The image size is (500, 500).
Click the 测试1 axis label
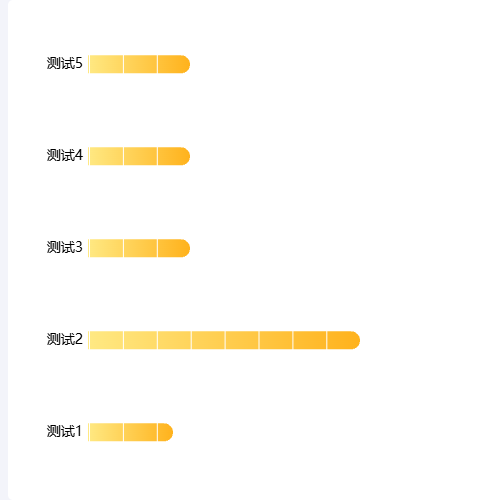coord(64,431)
